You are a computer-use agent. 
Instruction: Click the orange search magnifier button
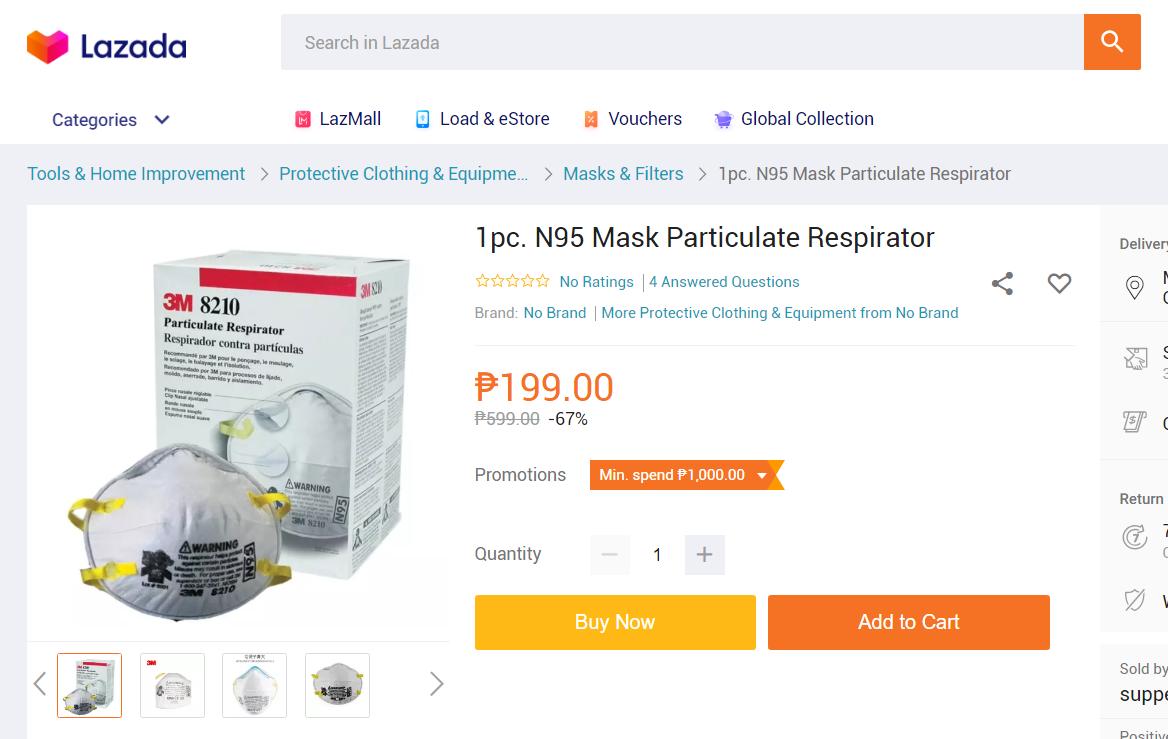tap(1111, 42)
